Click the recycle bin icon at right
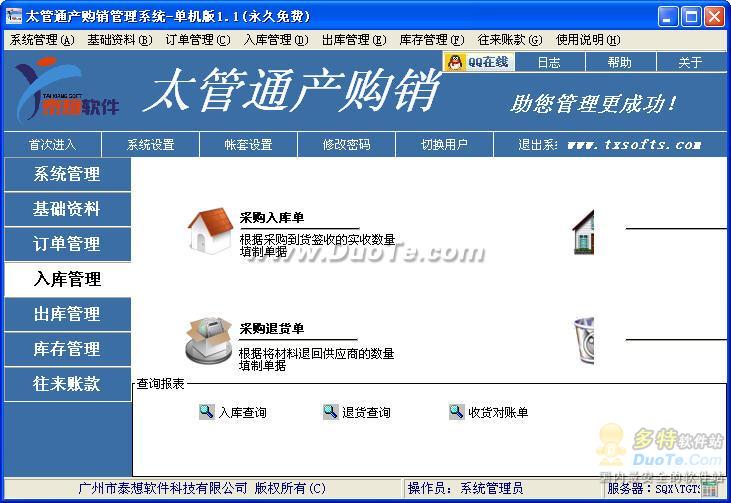The image size is (731, 503). coord(584,340)
